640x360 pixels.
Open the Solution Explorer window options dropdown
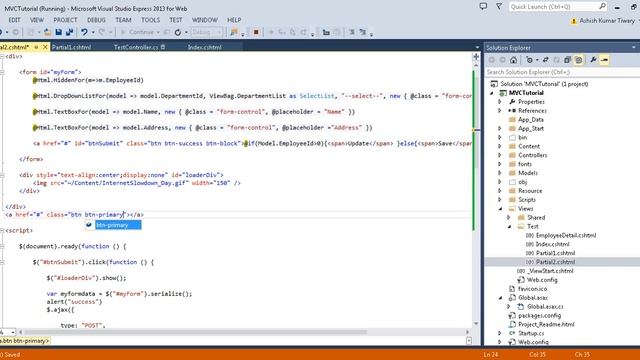point(634,47)
